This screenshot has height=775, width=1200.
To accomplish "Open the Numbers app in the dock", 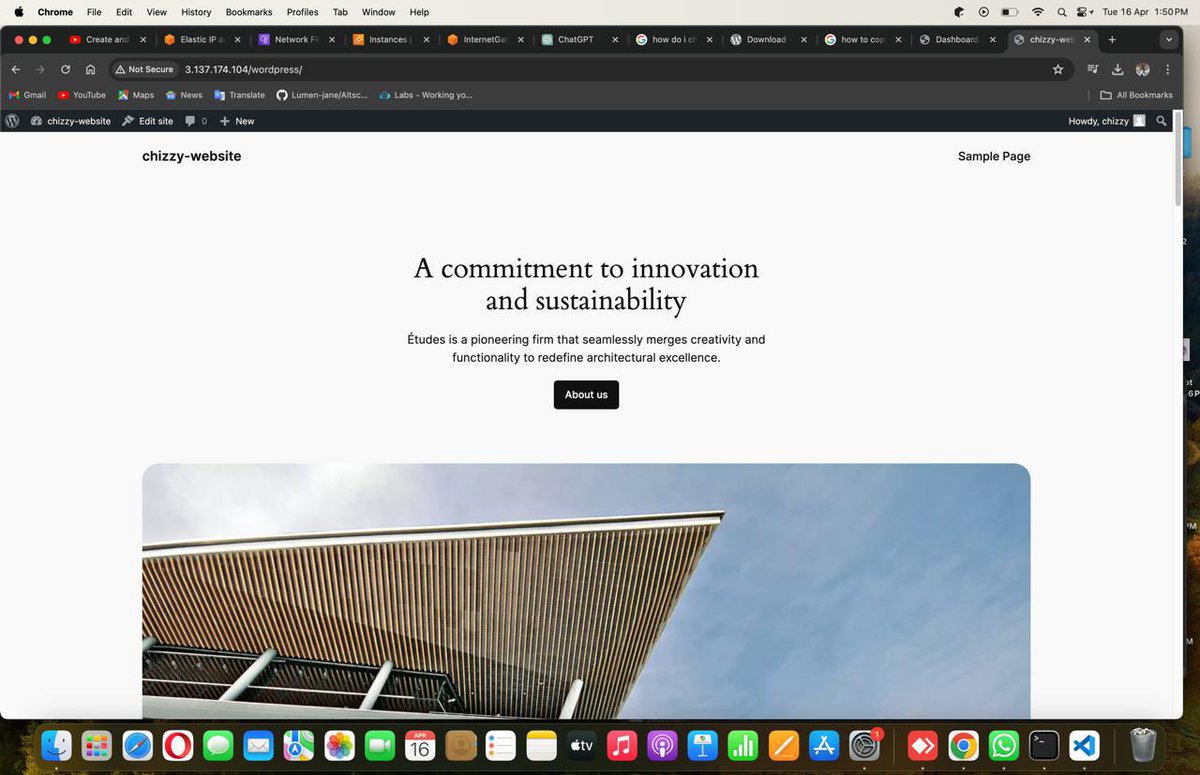I will point(742,745).
